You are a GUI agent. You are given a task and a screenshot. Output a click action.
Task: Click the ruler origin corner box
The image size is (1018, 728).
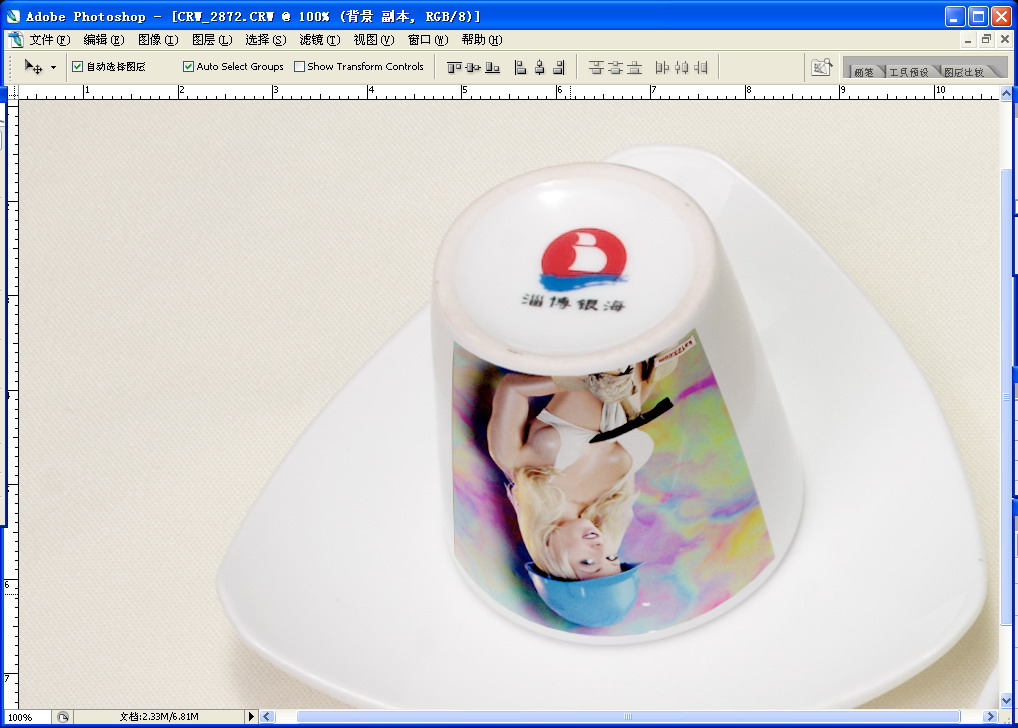point(12,93)
